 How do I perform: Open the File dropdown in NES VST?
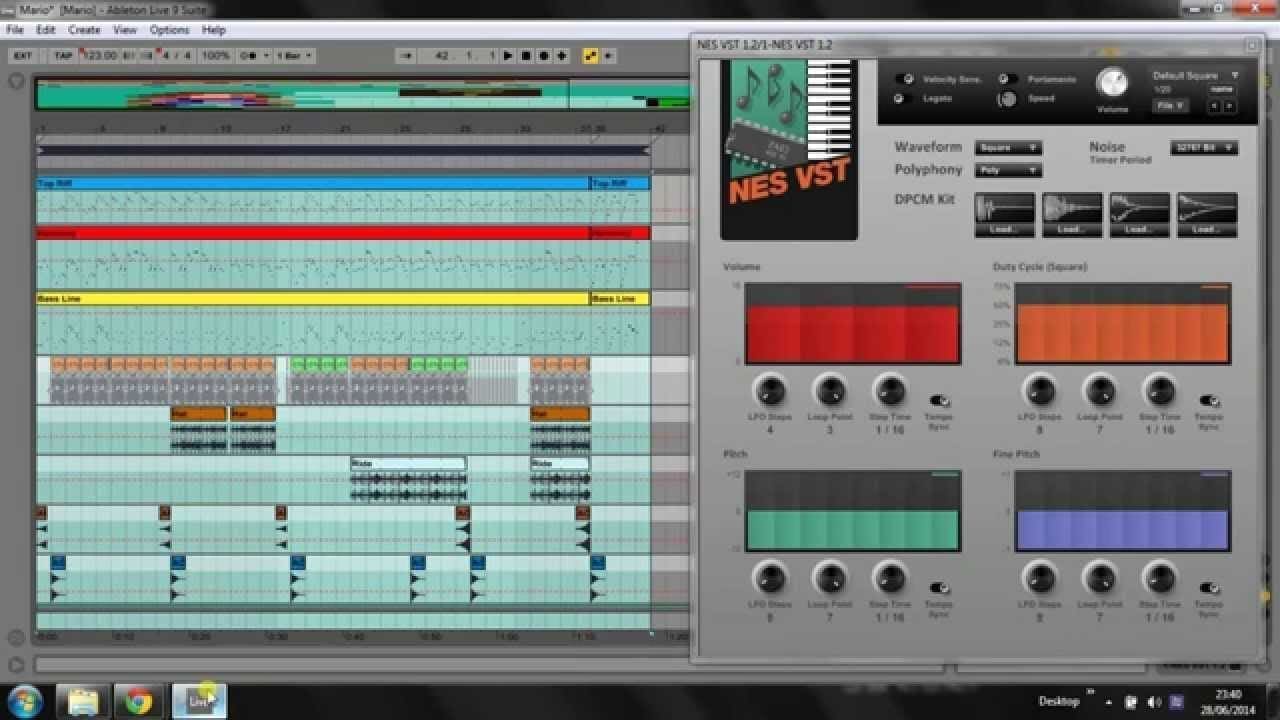[x=1169, y=105]
